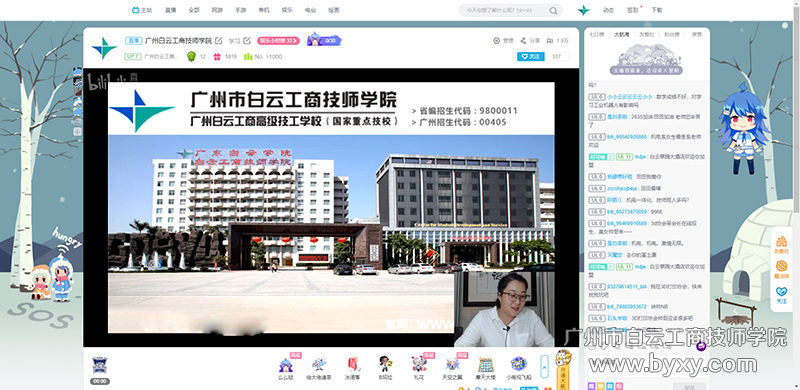Viewport: 800px width, 390px height.
Task: Switch to the 大航海 tab
Action: click(x=621, y=35)
